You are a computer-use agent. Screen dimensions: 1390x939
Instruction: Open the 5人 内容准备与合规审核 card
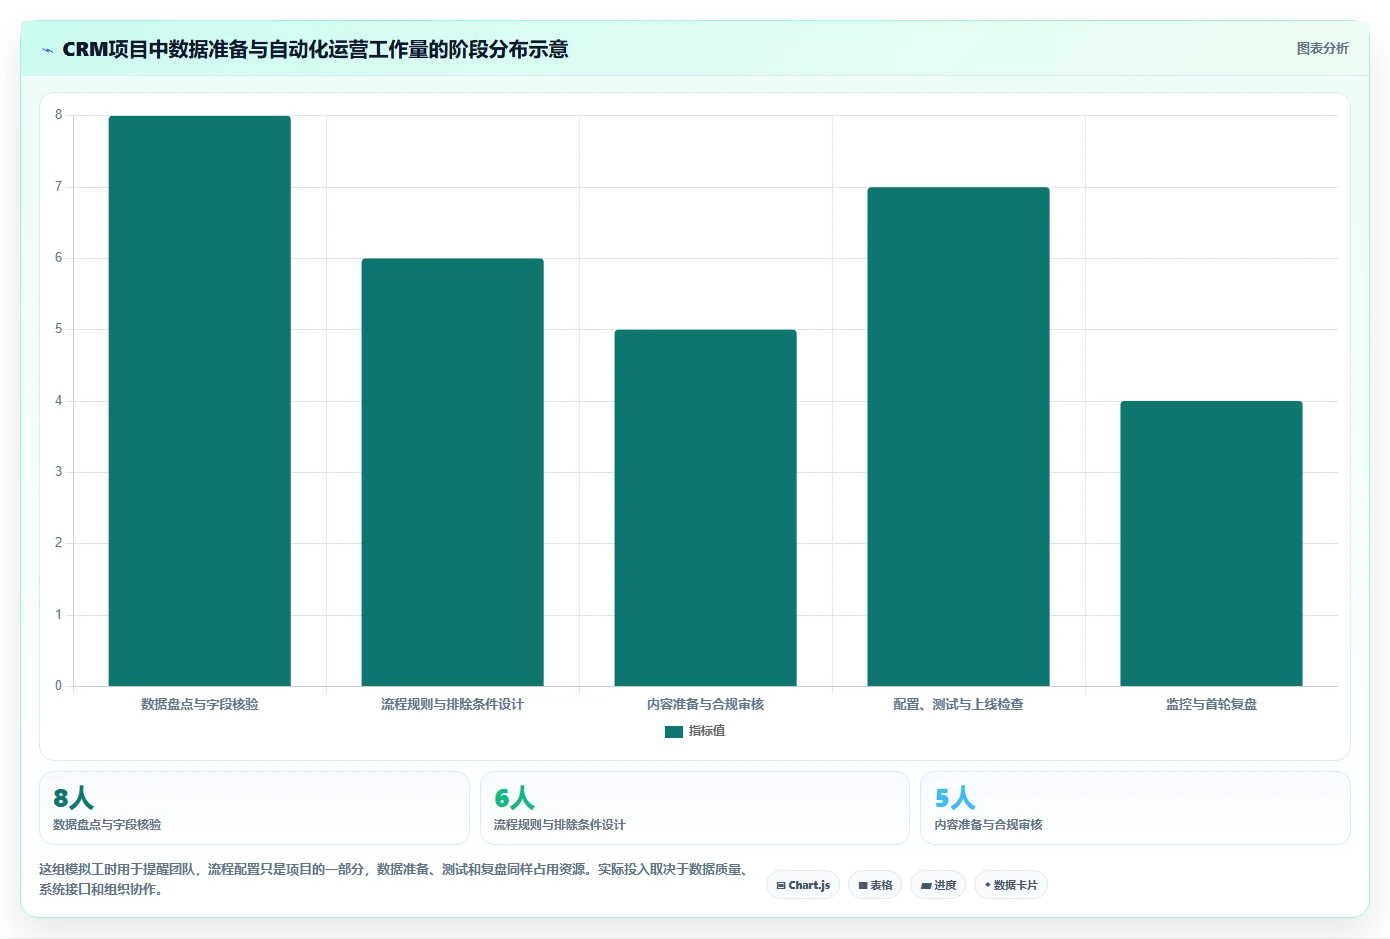pyautogui.click(x=1135, y=808)
